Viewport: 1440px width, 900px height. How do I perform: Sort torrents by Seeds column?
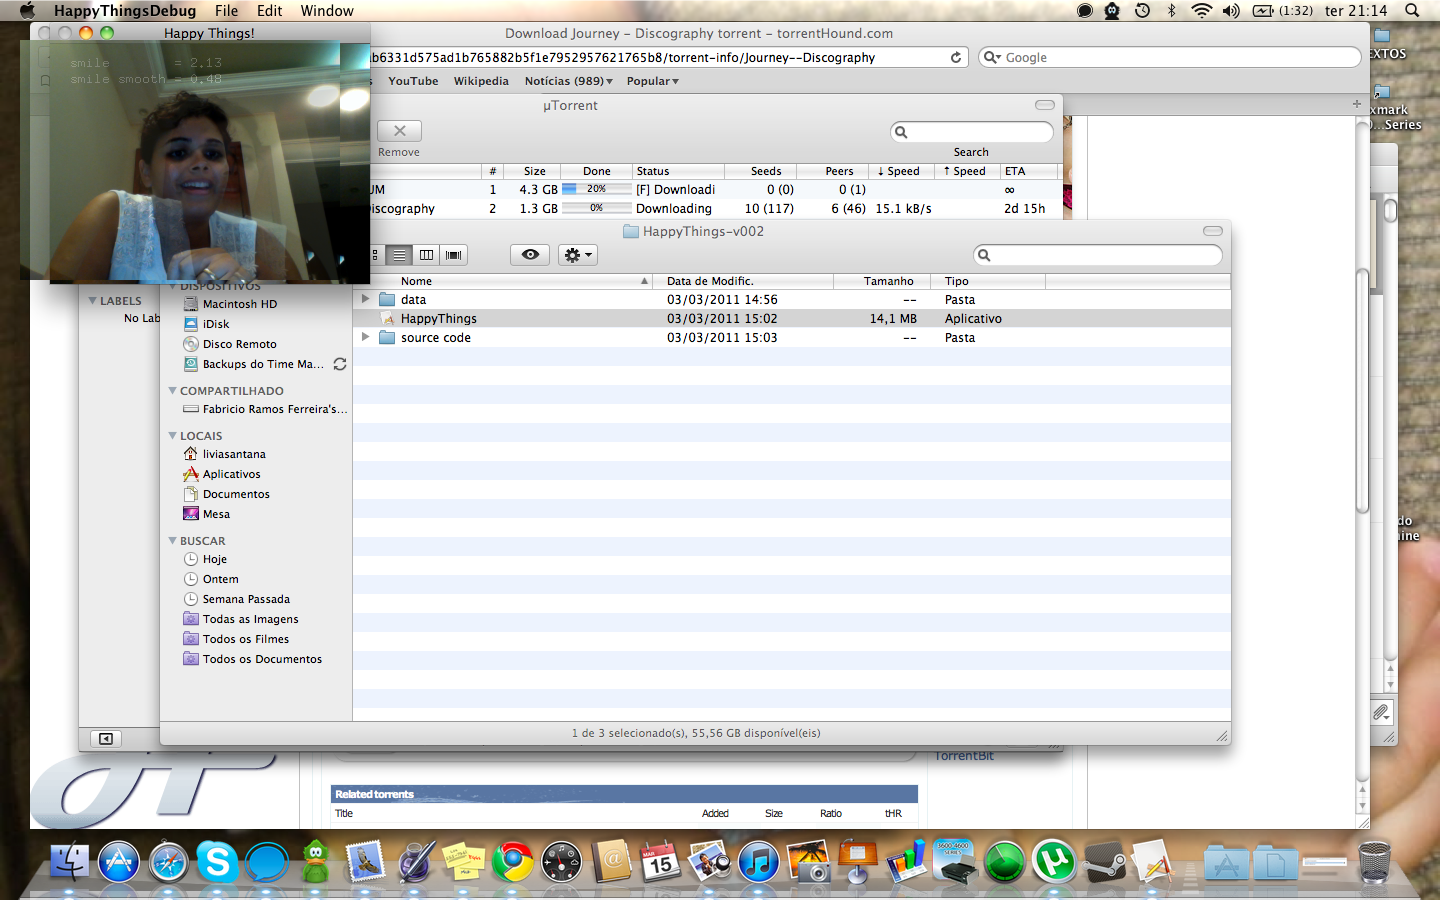click(766, 171)
